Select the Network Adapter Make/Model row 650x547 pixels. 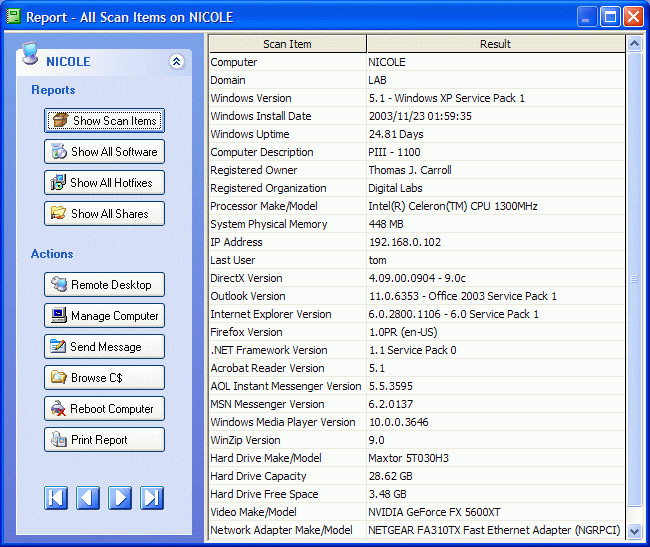(417, 530)
